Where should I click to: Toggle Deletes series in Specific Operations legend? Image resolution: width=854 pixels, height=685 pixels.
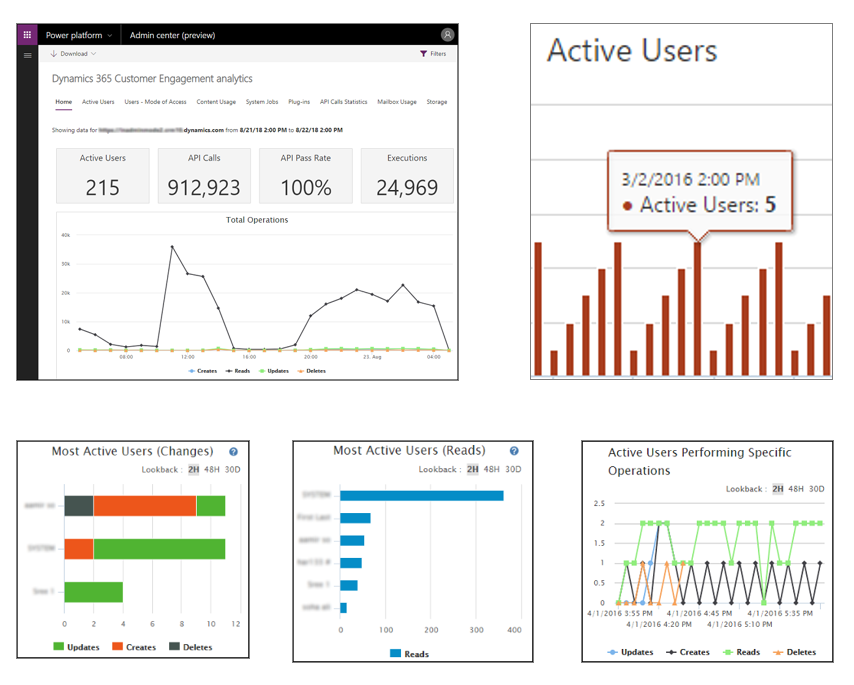tap(795, 652)
